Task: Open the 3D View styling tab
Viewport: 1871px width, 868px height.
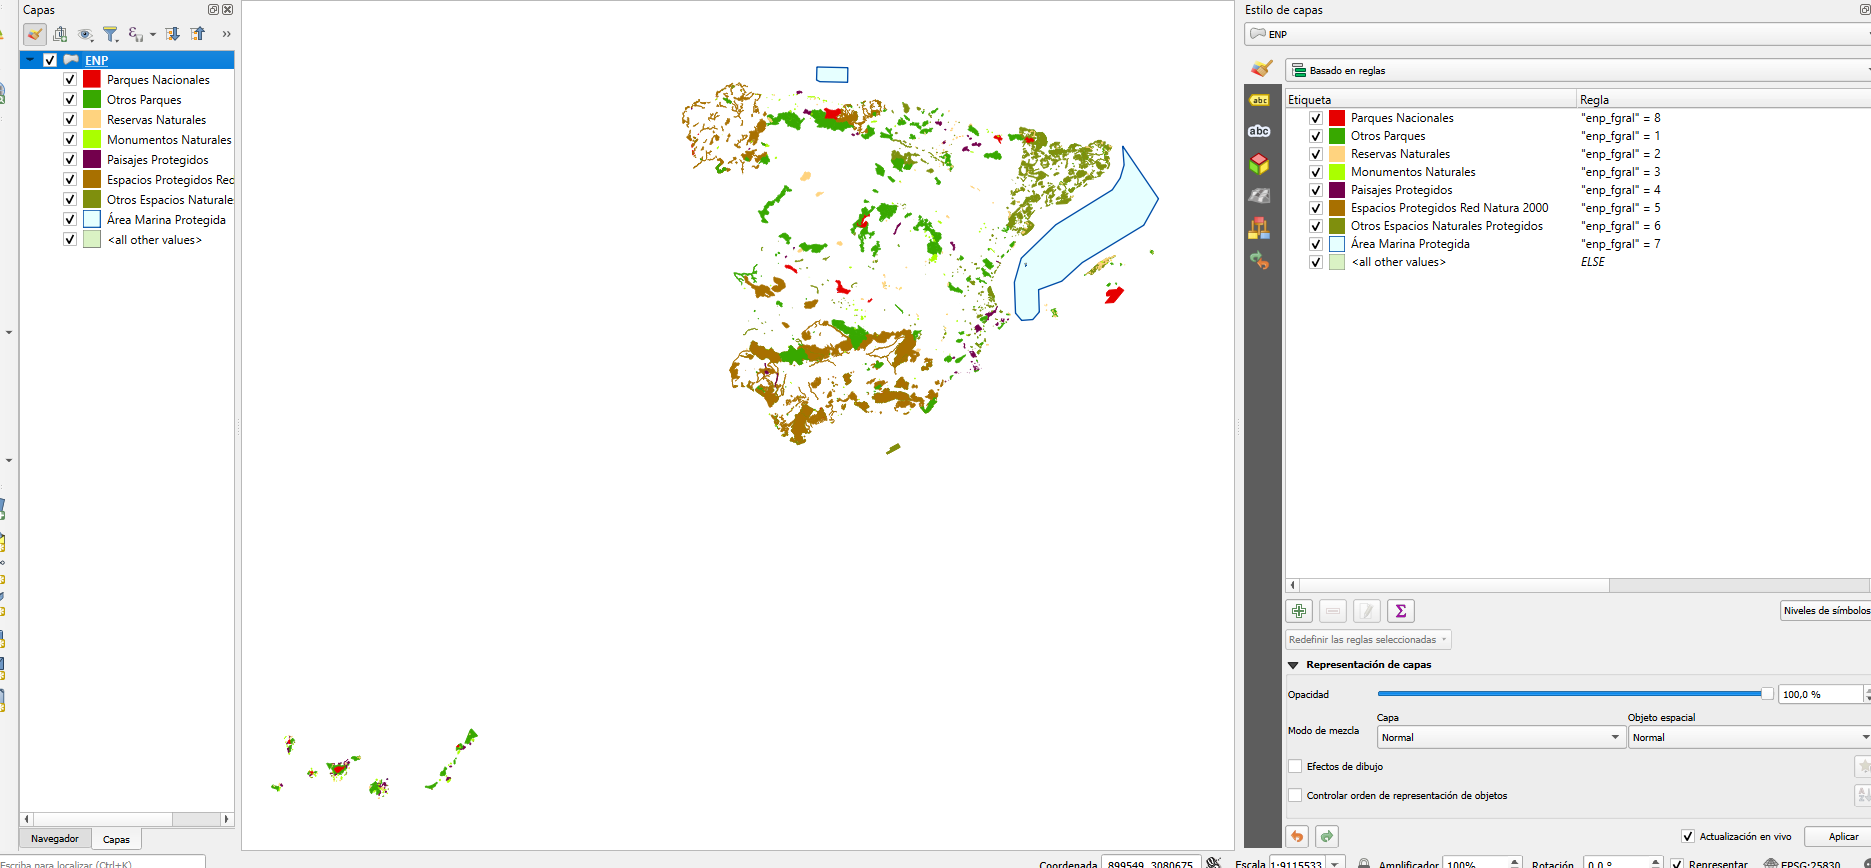Action: coord(1259,163)
